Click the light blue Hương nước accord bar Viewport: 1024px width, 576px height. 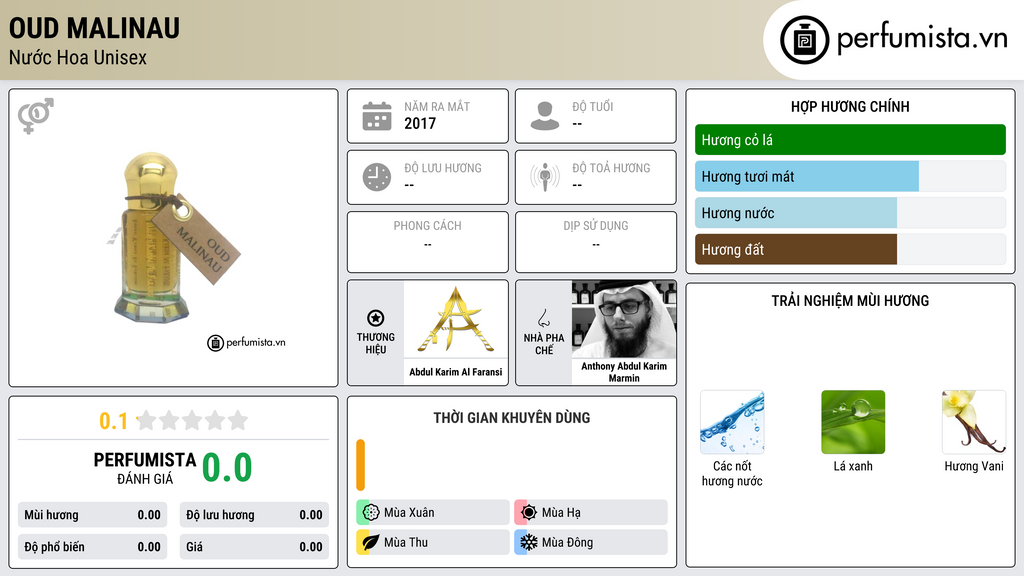[x=795, y=213]
